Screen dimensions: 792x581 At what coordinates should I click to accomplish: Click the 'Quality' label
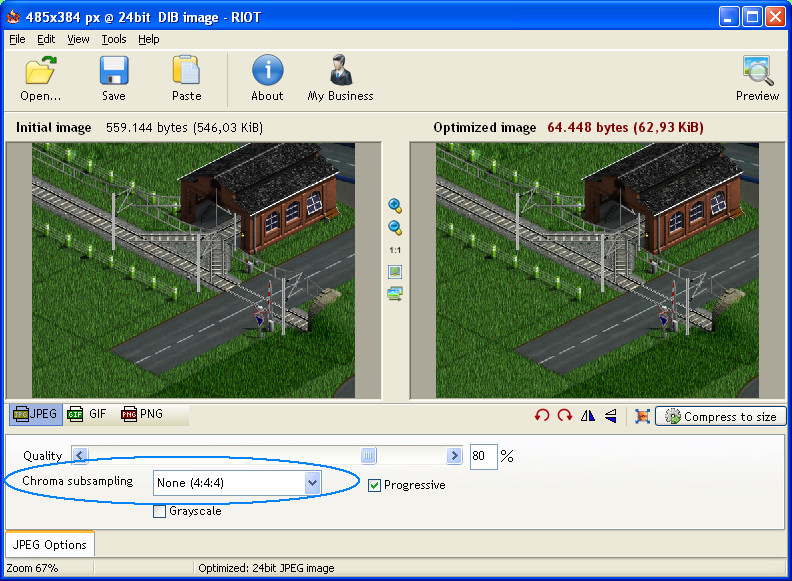pyautogui.click(x=42, y=456)
